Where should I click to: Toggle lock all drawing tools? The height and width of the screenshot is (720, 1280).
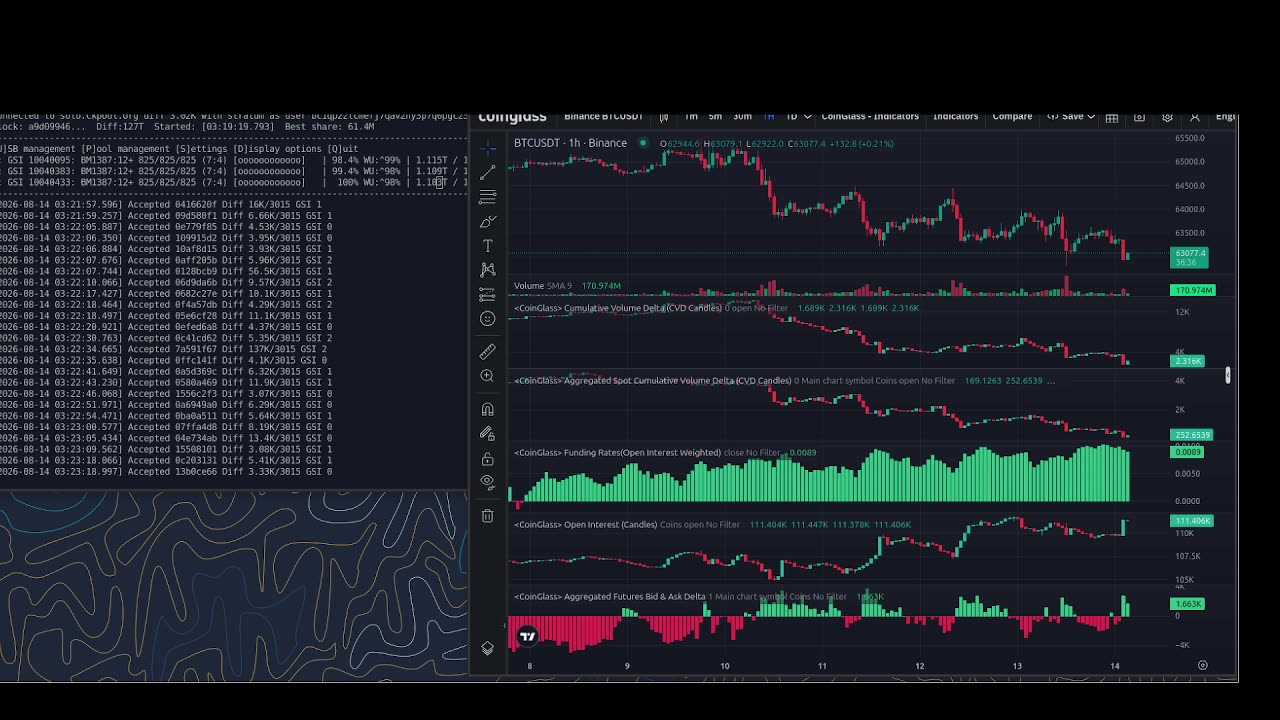[x=487, y=459]
